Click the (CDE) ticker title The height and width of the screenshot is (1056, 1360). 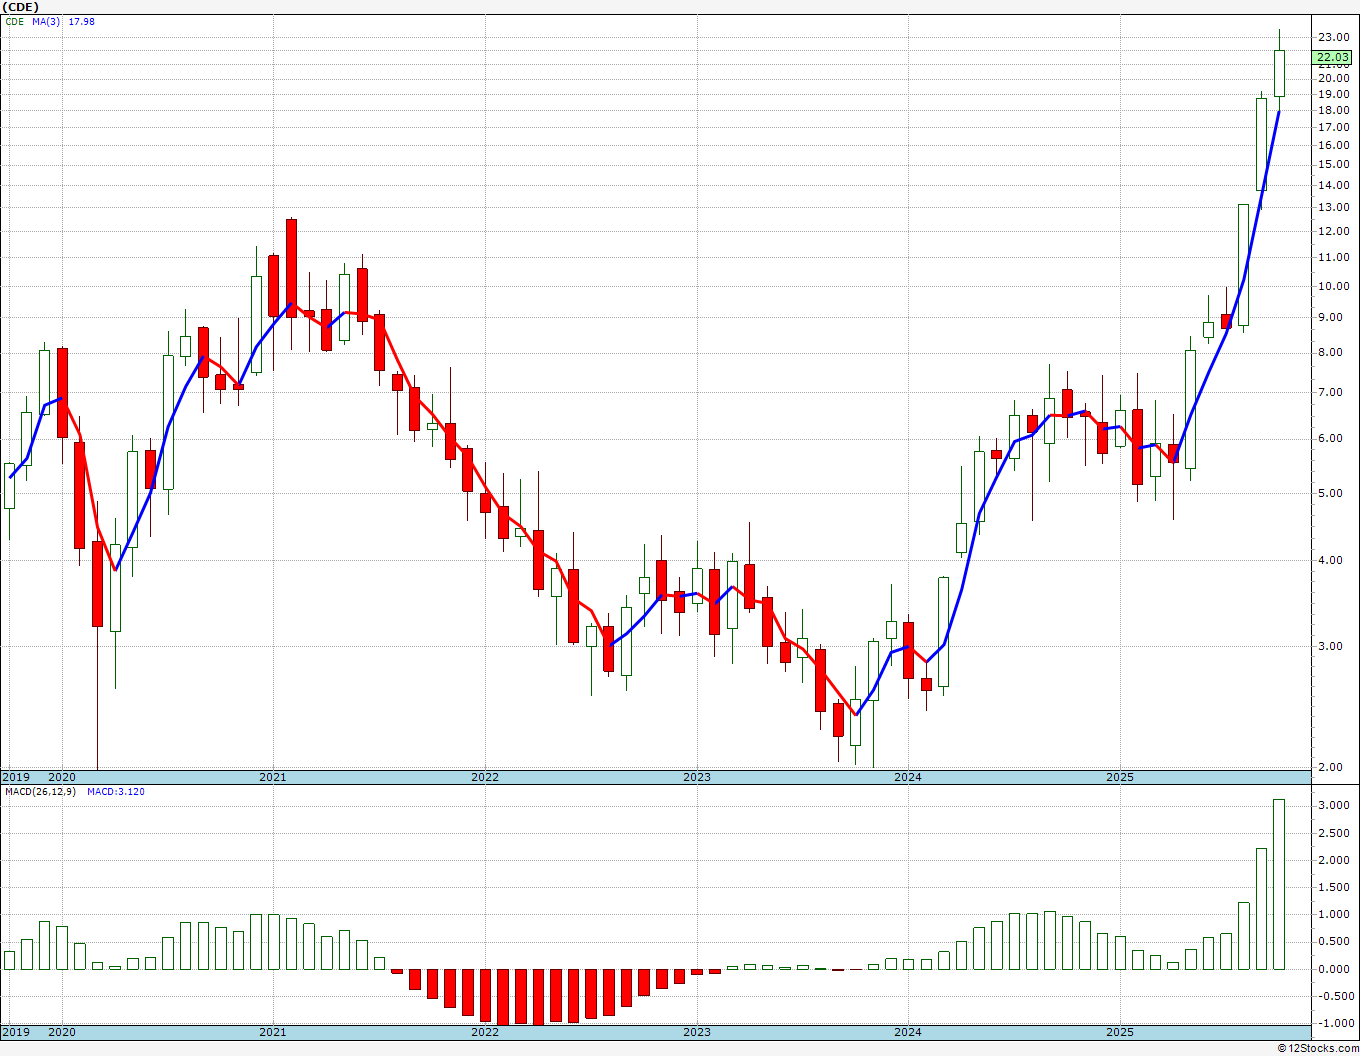pos(22,7)
